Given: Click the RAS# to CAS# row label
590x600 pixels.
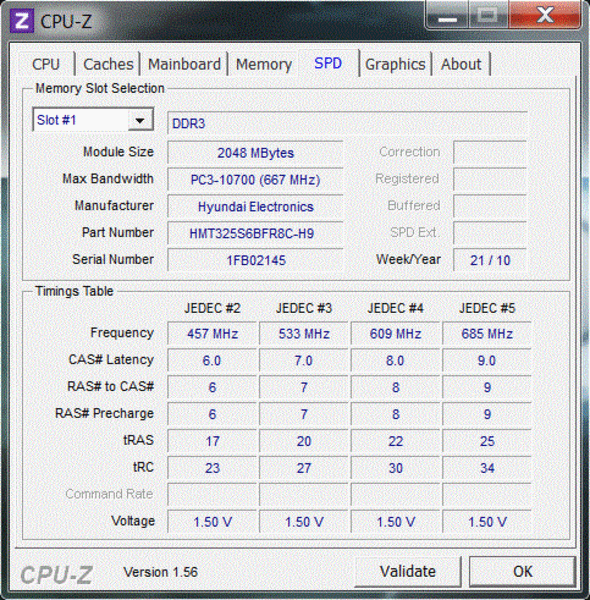Looking at the screenshot, I should coord(111,386).
